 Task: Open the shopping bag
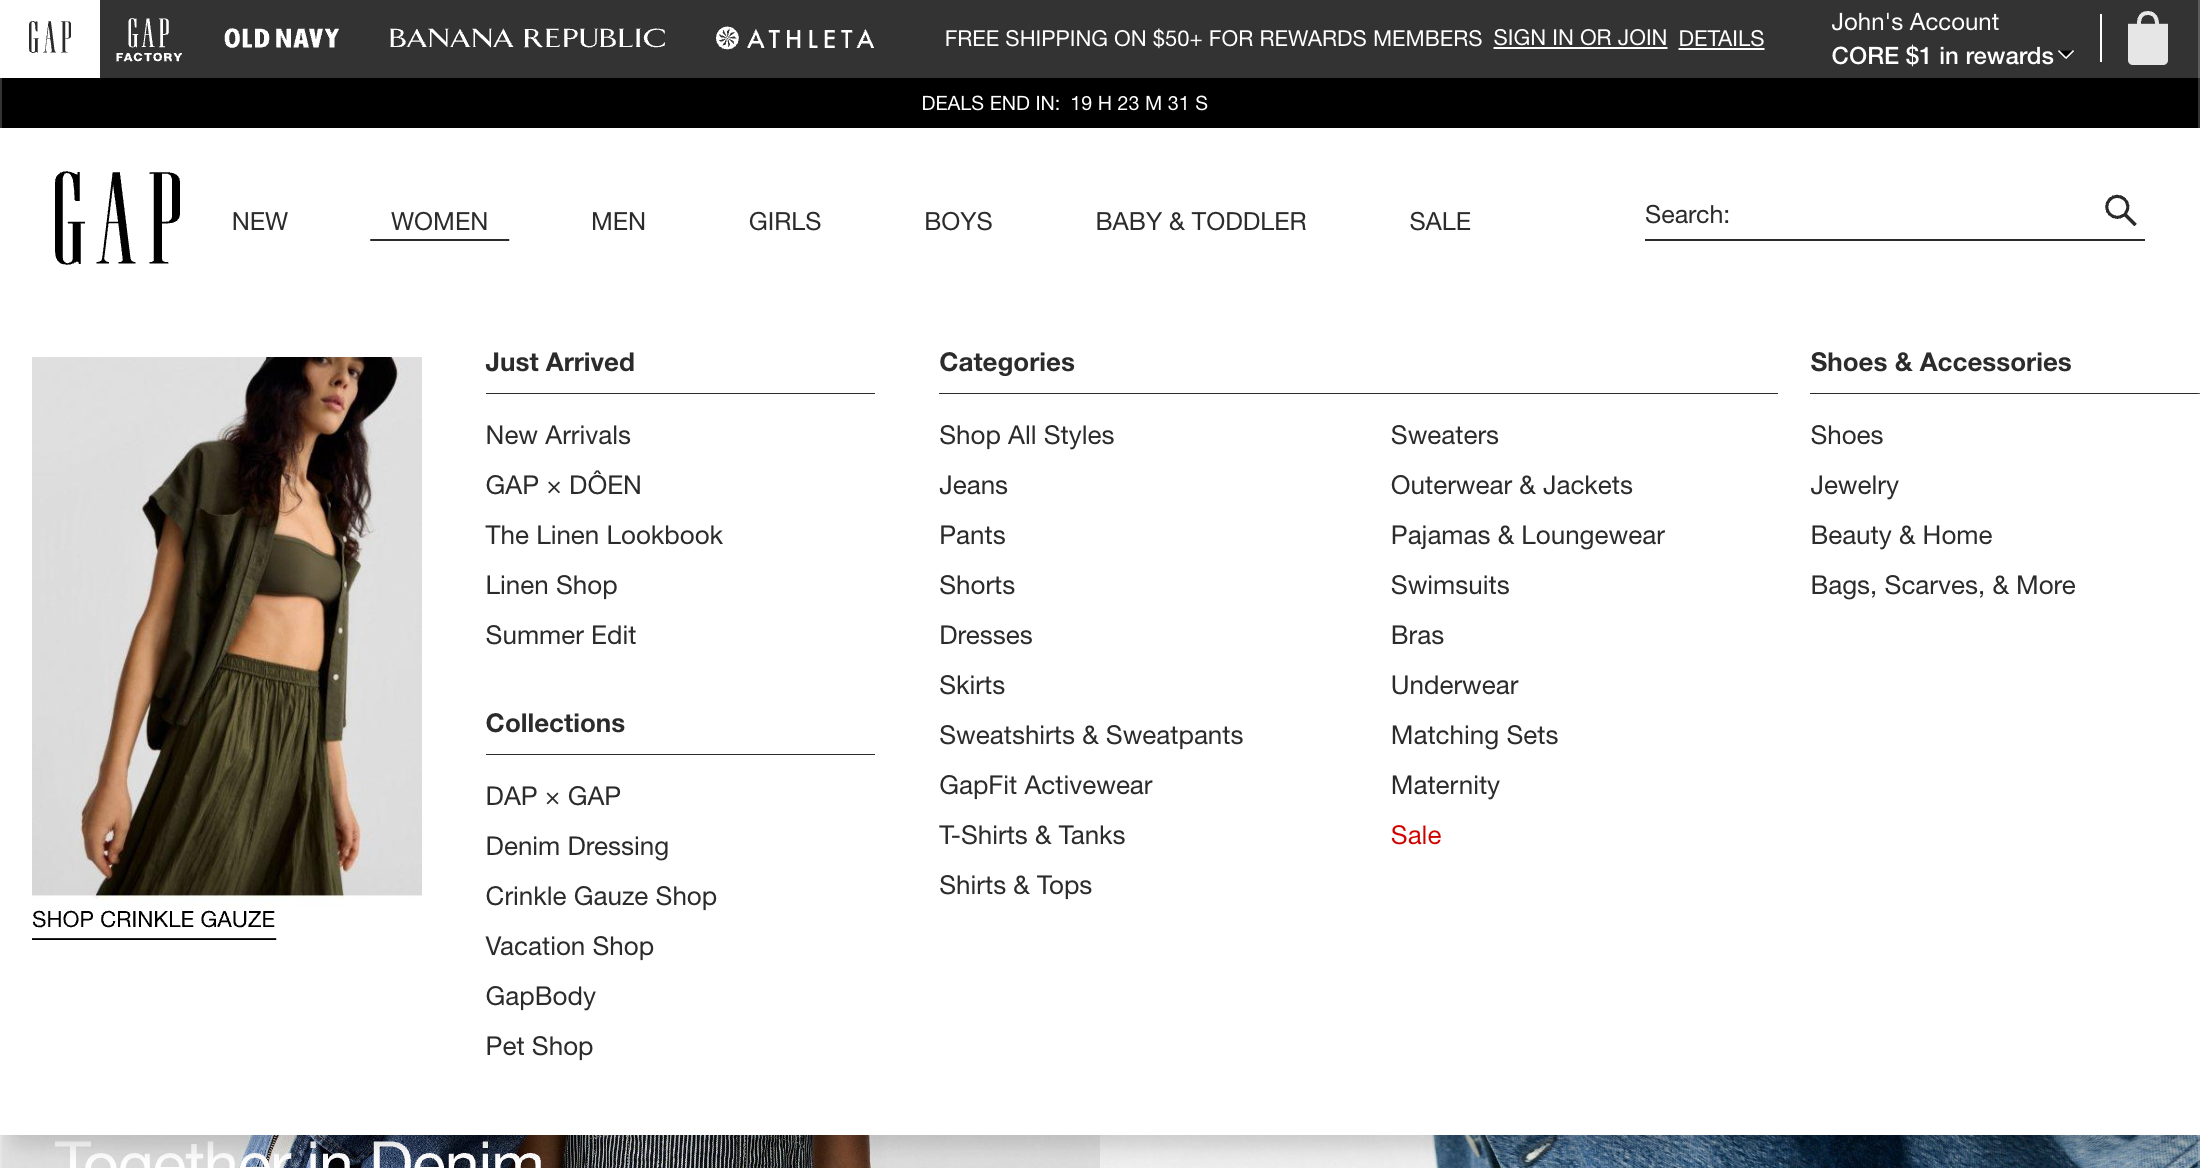pyautogui.click(x=2146, y=39)
